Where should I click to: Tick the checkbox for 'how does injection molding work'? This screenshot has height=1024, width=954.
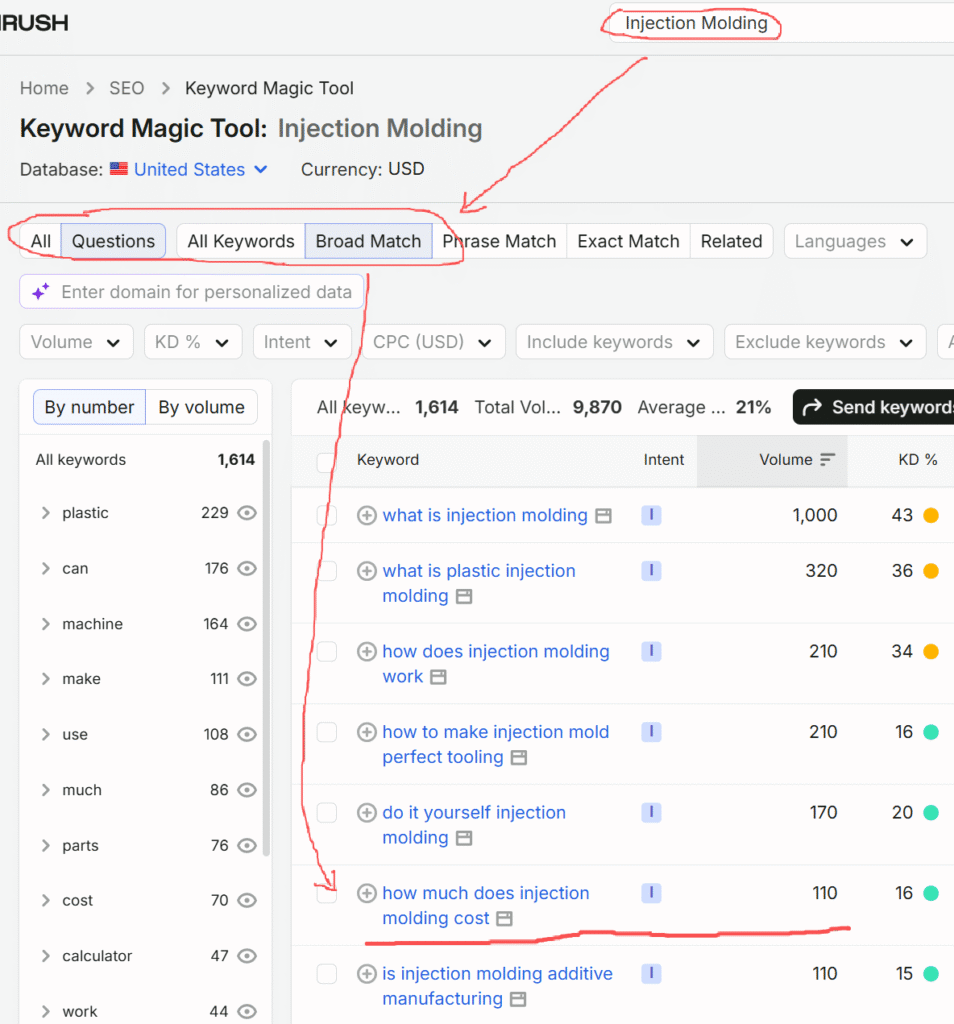[326, 651]
